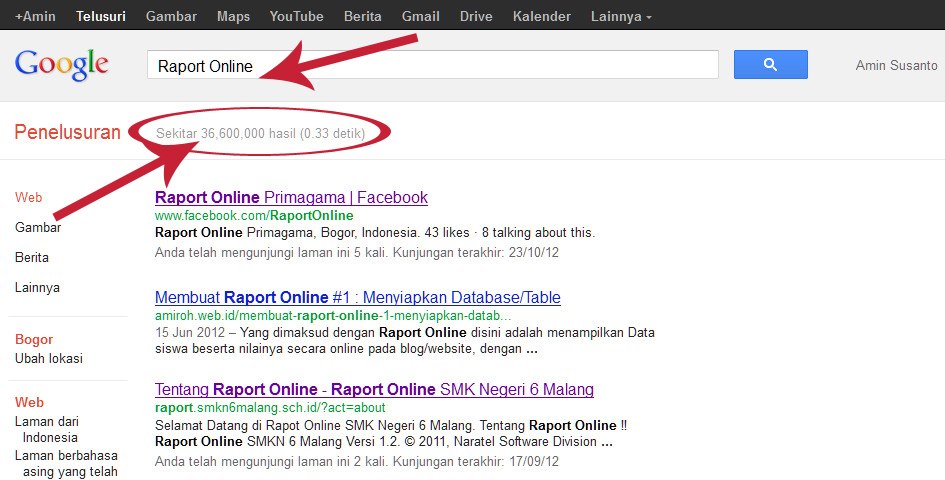Click the Amin Susanto account name
945x480 pixels.
tap(897, 65)
